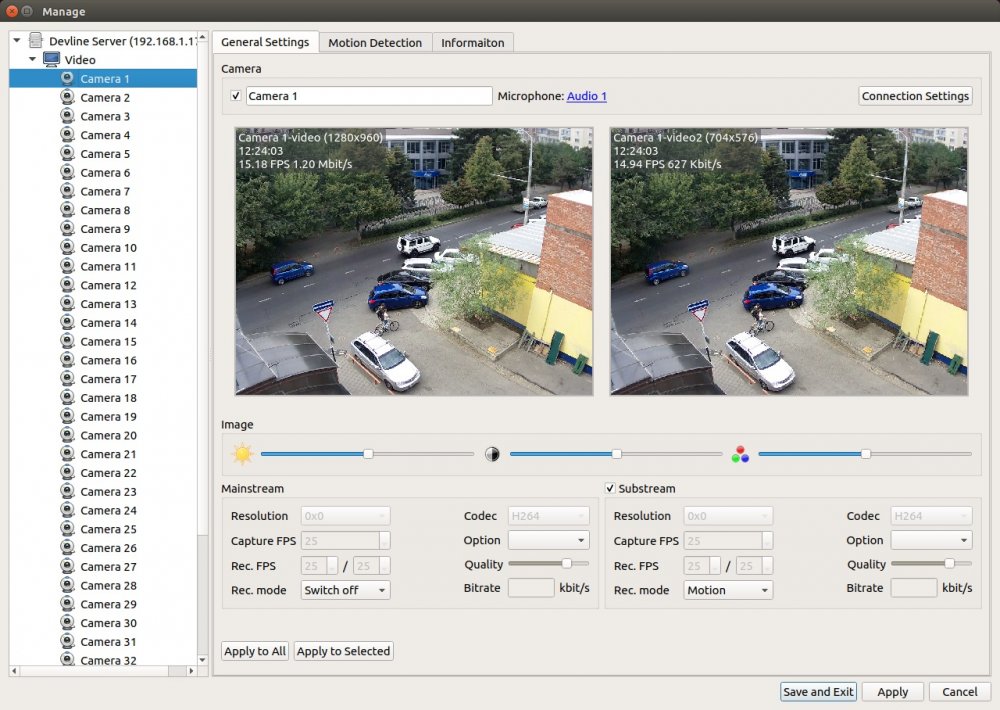Switch to the General Settings tab
Viewport: 1000px width, 710px height.
coord(265,42)
